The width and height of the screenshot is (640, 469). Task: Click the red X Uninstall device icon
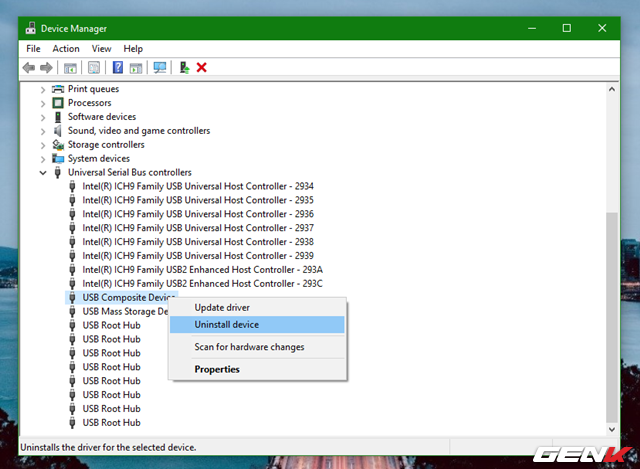pyautogui.click(x=202, y=67)
